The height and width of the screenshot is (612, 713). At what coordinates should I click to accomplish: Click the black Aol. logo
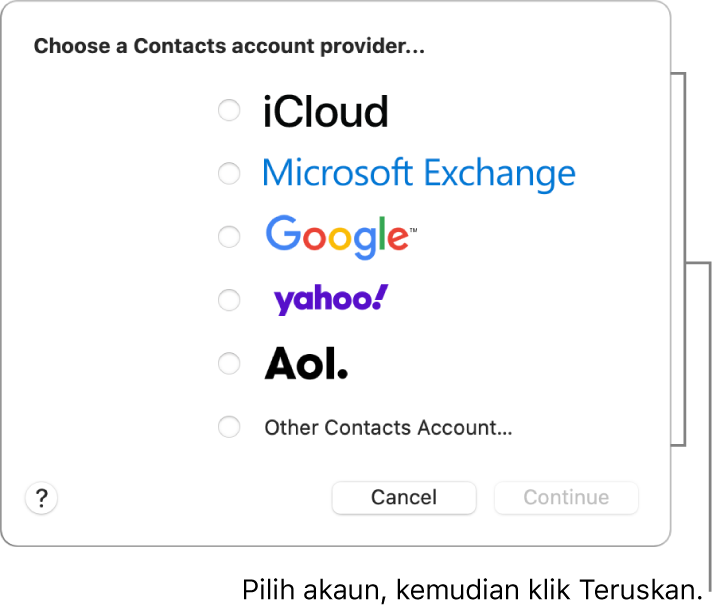306,364
